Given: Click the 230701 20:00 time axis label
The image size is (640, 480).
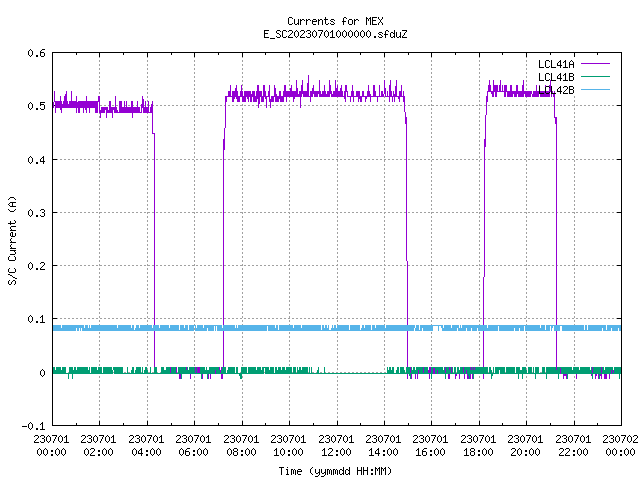Looking at the screenshot, I should point(525,445).
